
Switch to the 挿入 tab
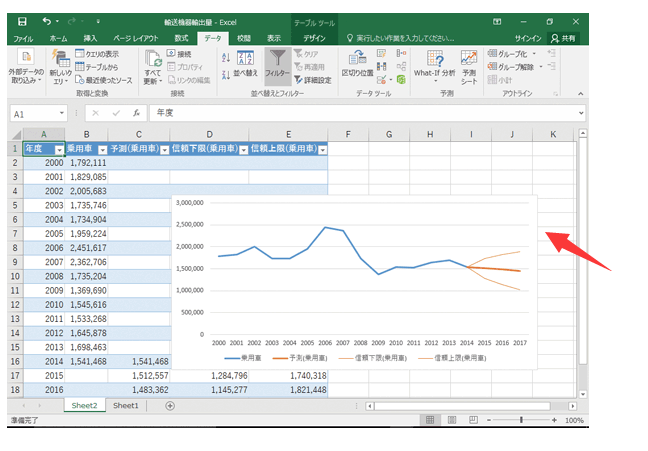click(x=90, y=38)
